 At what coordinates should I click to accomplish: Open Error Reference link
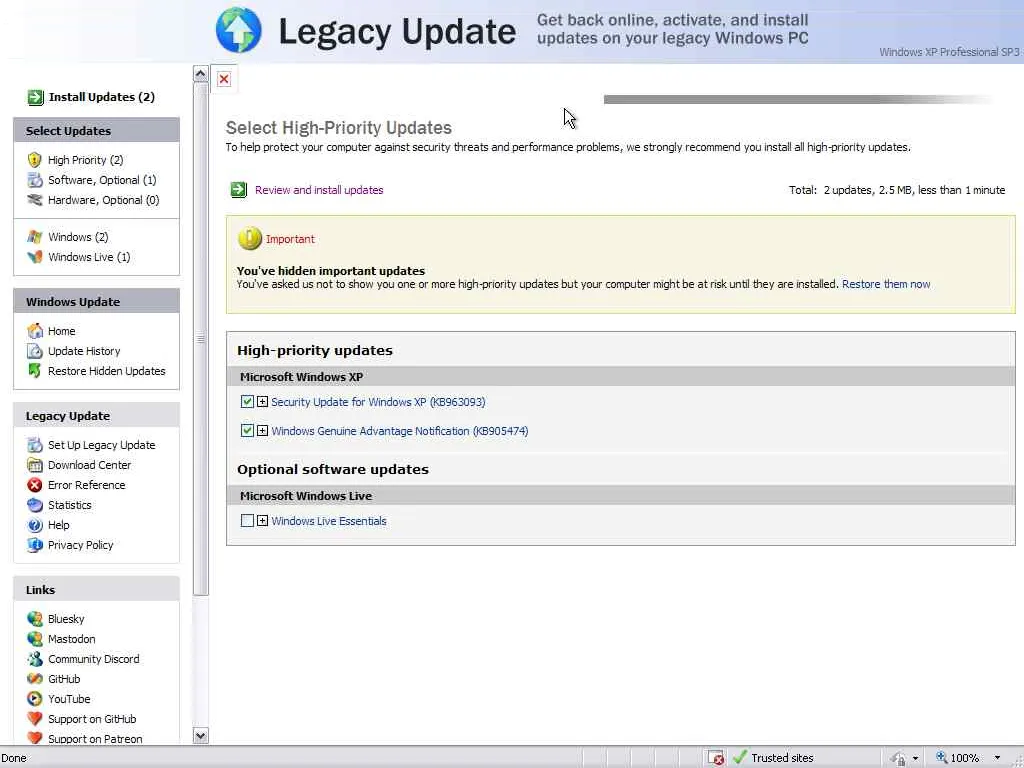(86, 485)
